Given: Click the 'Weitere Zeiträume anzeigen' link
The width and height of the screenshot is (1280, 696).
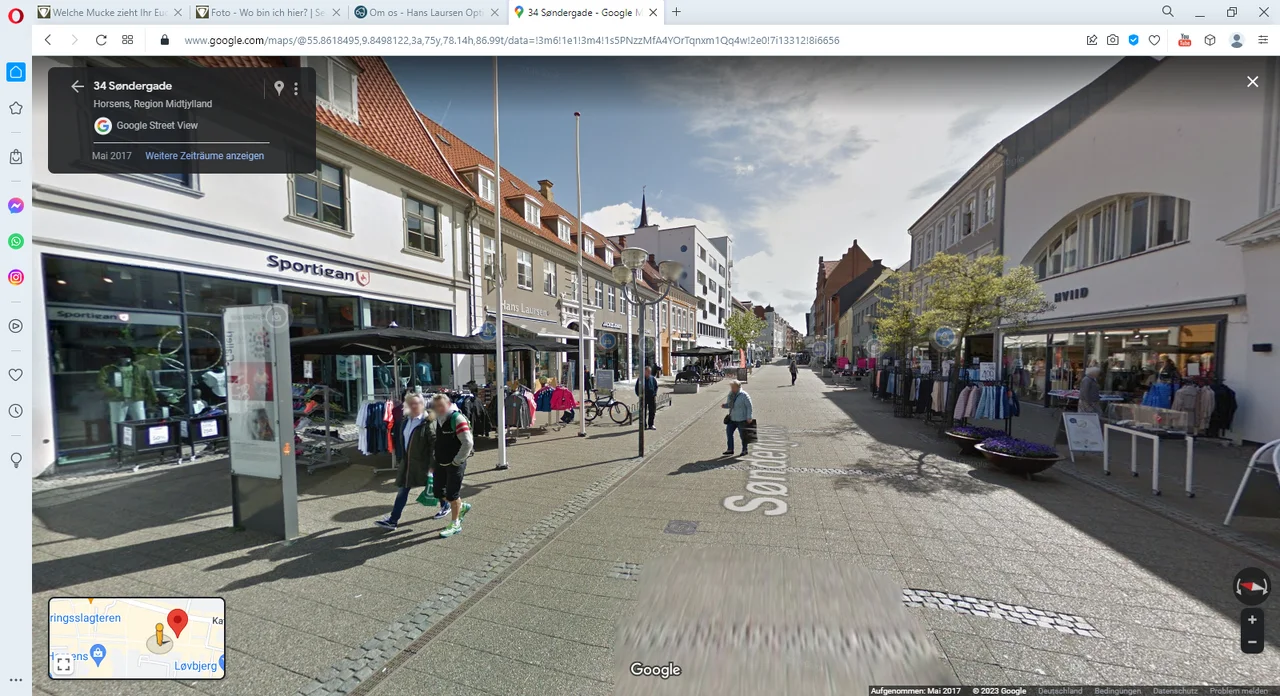Looking at the screenshot, I should (x=204, y=156).
